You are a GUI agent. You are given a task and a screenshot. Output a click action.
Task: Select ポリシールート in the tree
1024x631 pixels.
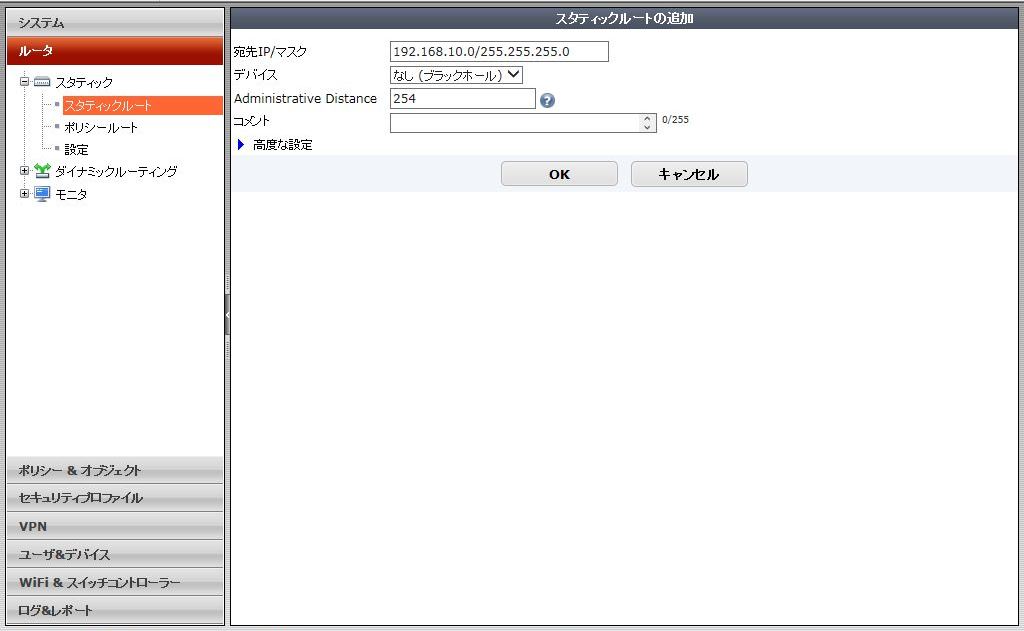click(101, 128)
